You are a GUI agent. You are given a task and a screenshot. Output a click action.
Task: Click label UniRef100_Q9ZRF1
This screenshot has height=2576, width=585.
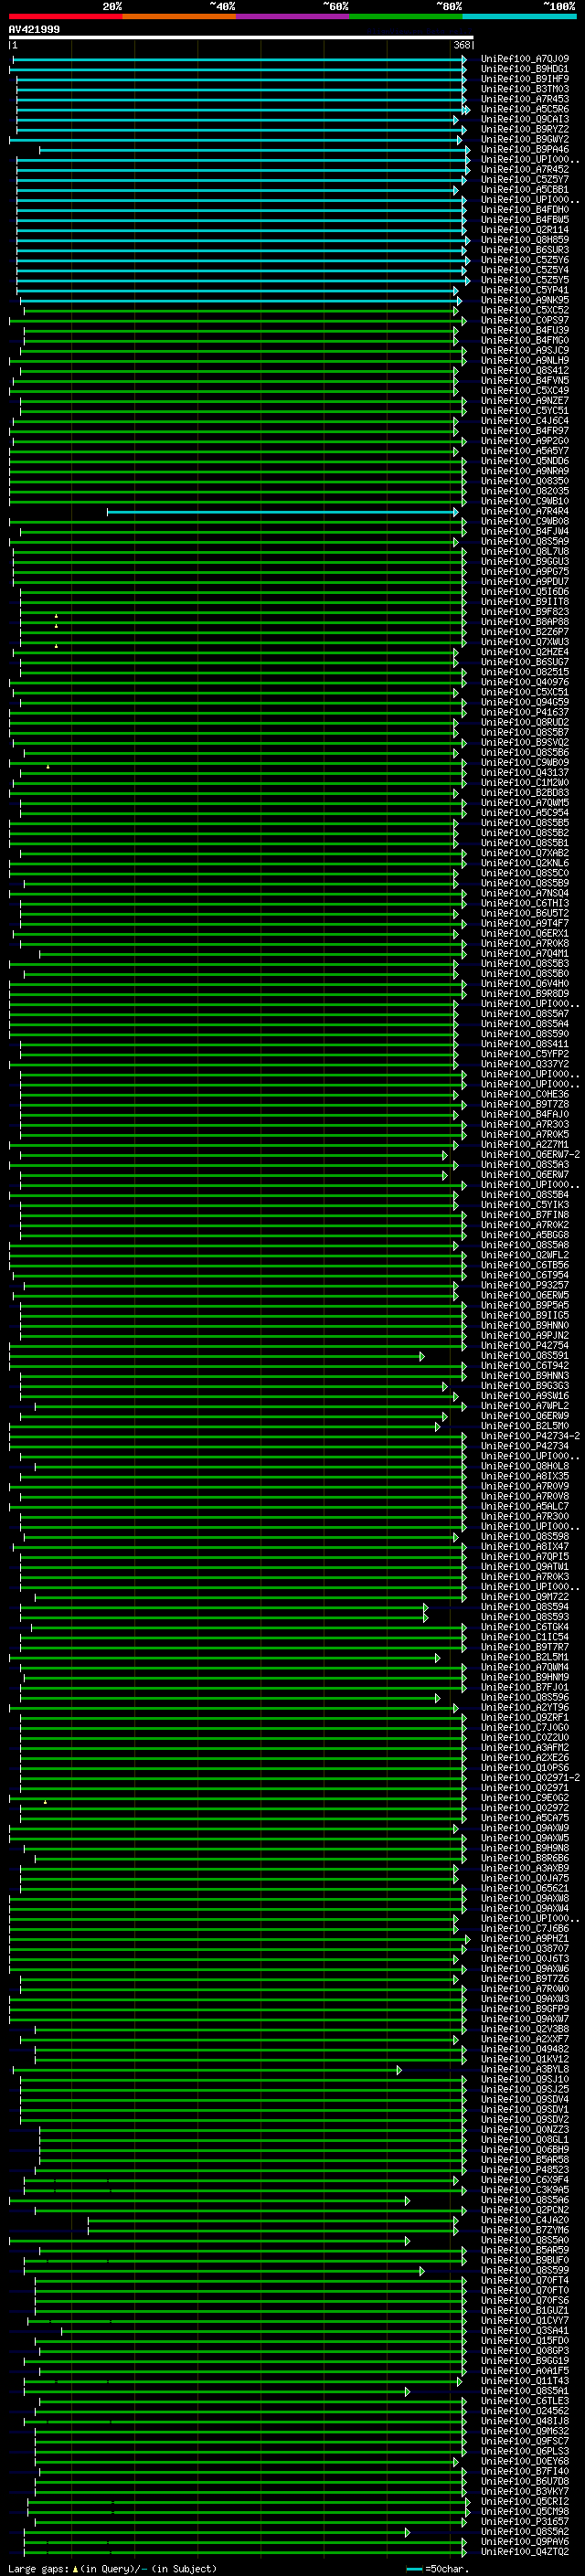[x=524, y=1718]
